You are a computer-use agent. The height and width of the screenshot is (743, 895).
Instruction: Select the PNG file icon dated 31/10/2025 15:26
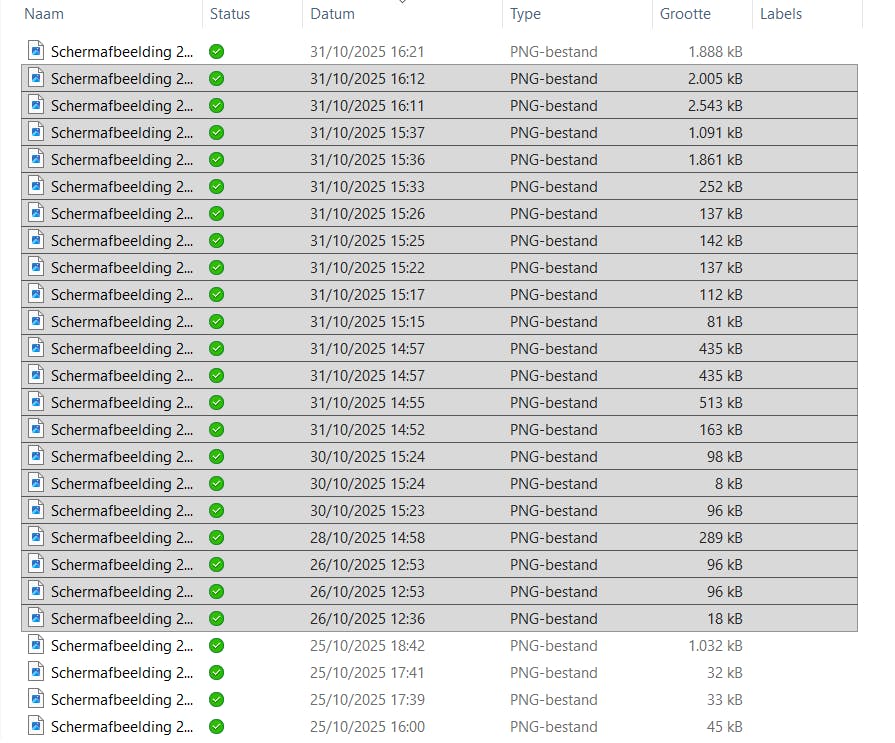click(36, 213)
